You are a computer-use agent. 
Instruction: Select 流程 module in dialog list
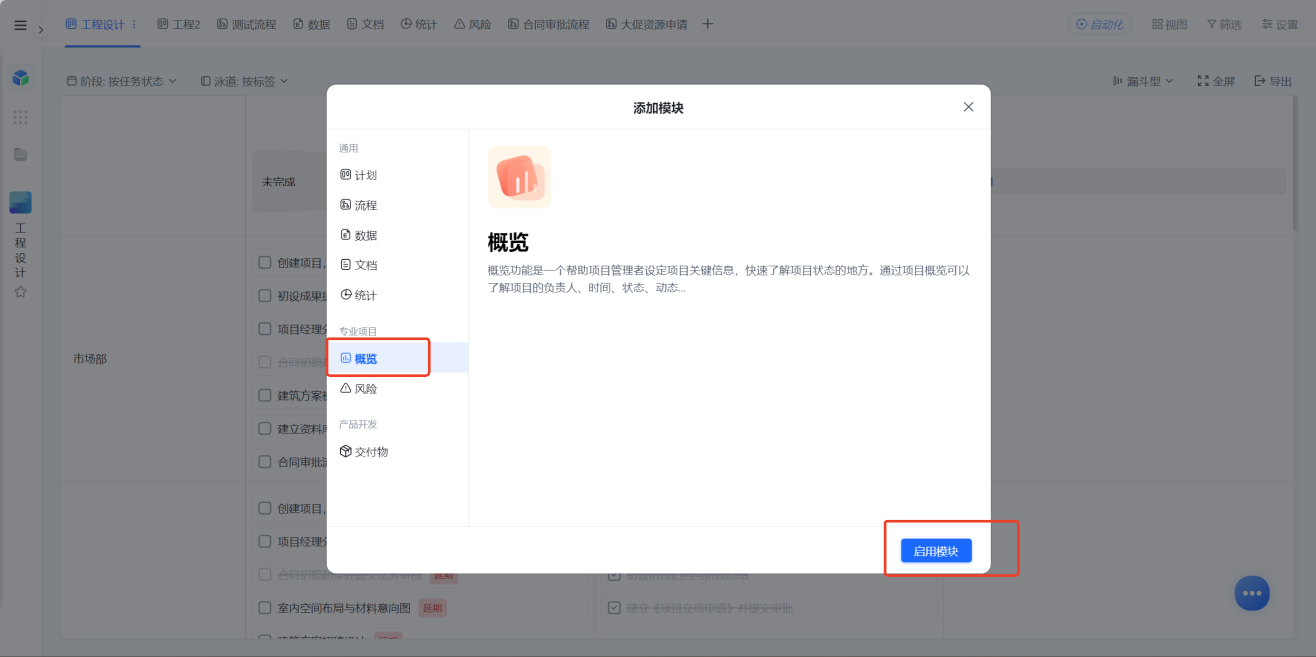pos(398,205)
